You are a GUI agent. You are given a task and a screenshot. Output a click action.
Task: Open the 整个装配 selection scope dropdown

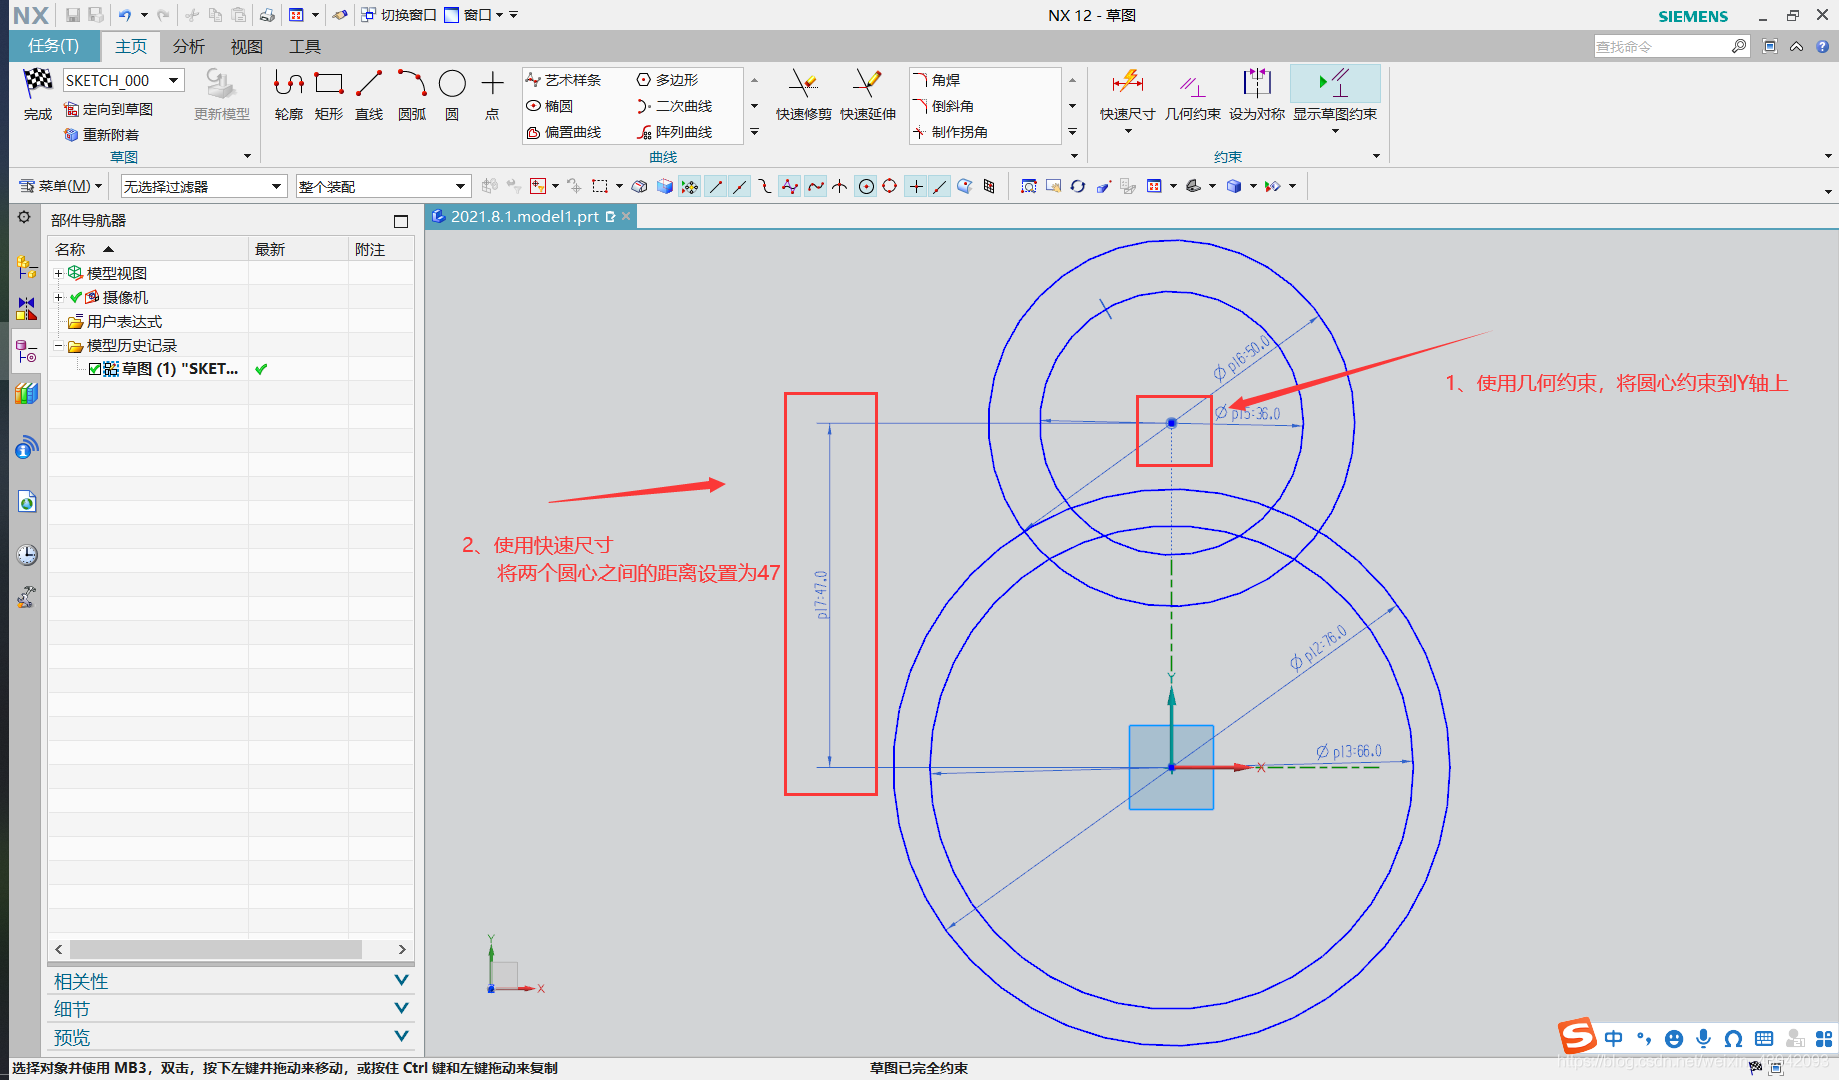coord(460,187)
